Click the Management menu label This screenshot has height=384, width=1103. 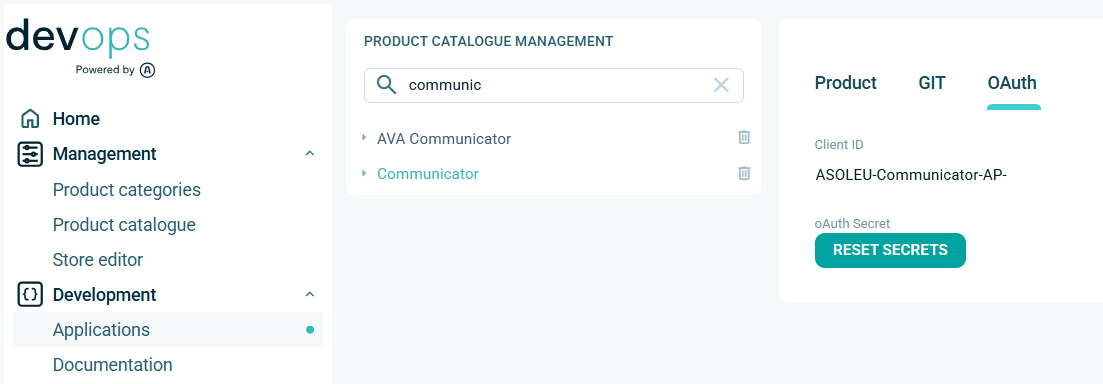[x=105, y=154]
